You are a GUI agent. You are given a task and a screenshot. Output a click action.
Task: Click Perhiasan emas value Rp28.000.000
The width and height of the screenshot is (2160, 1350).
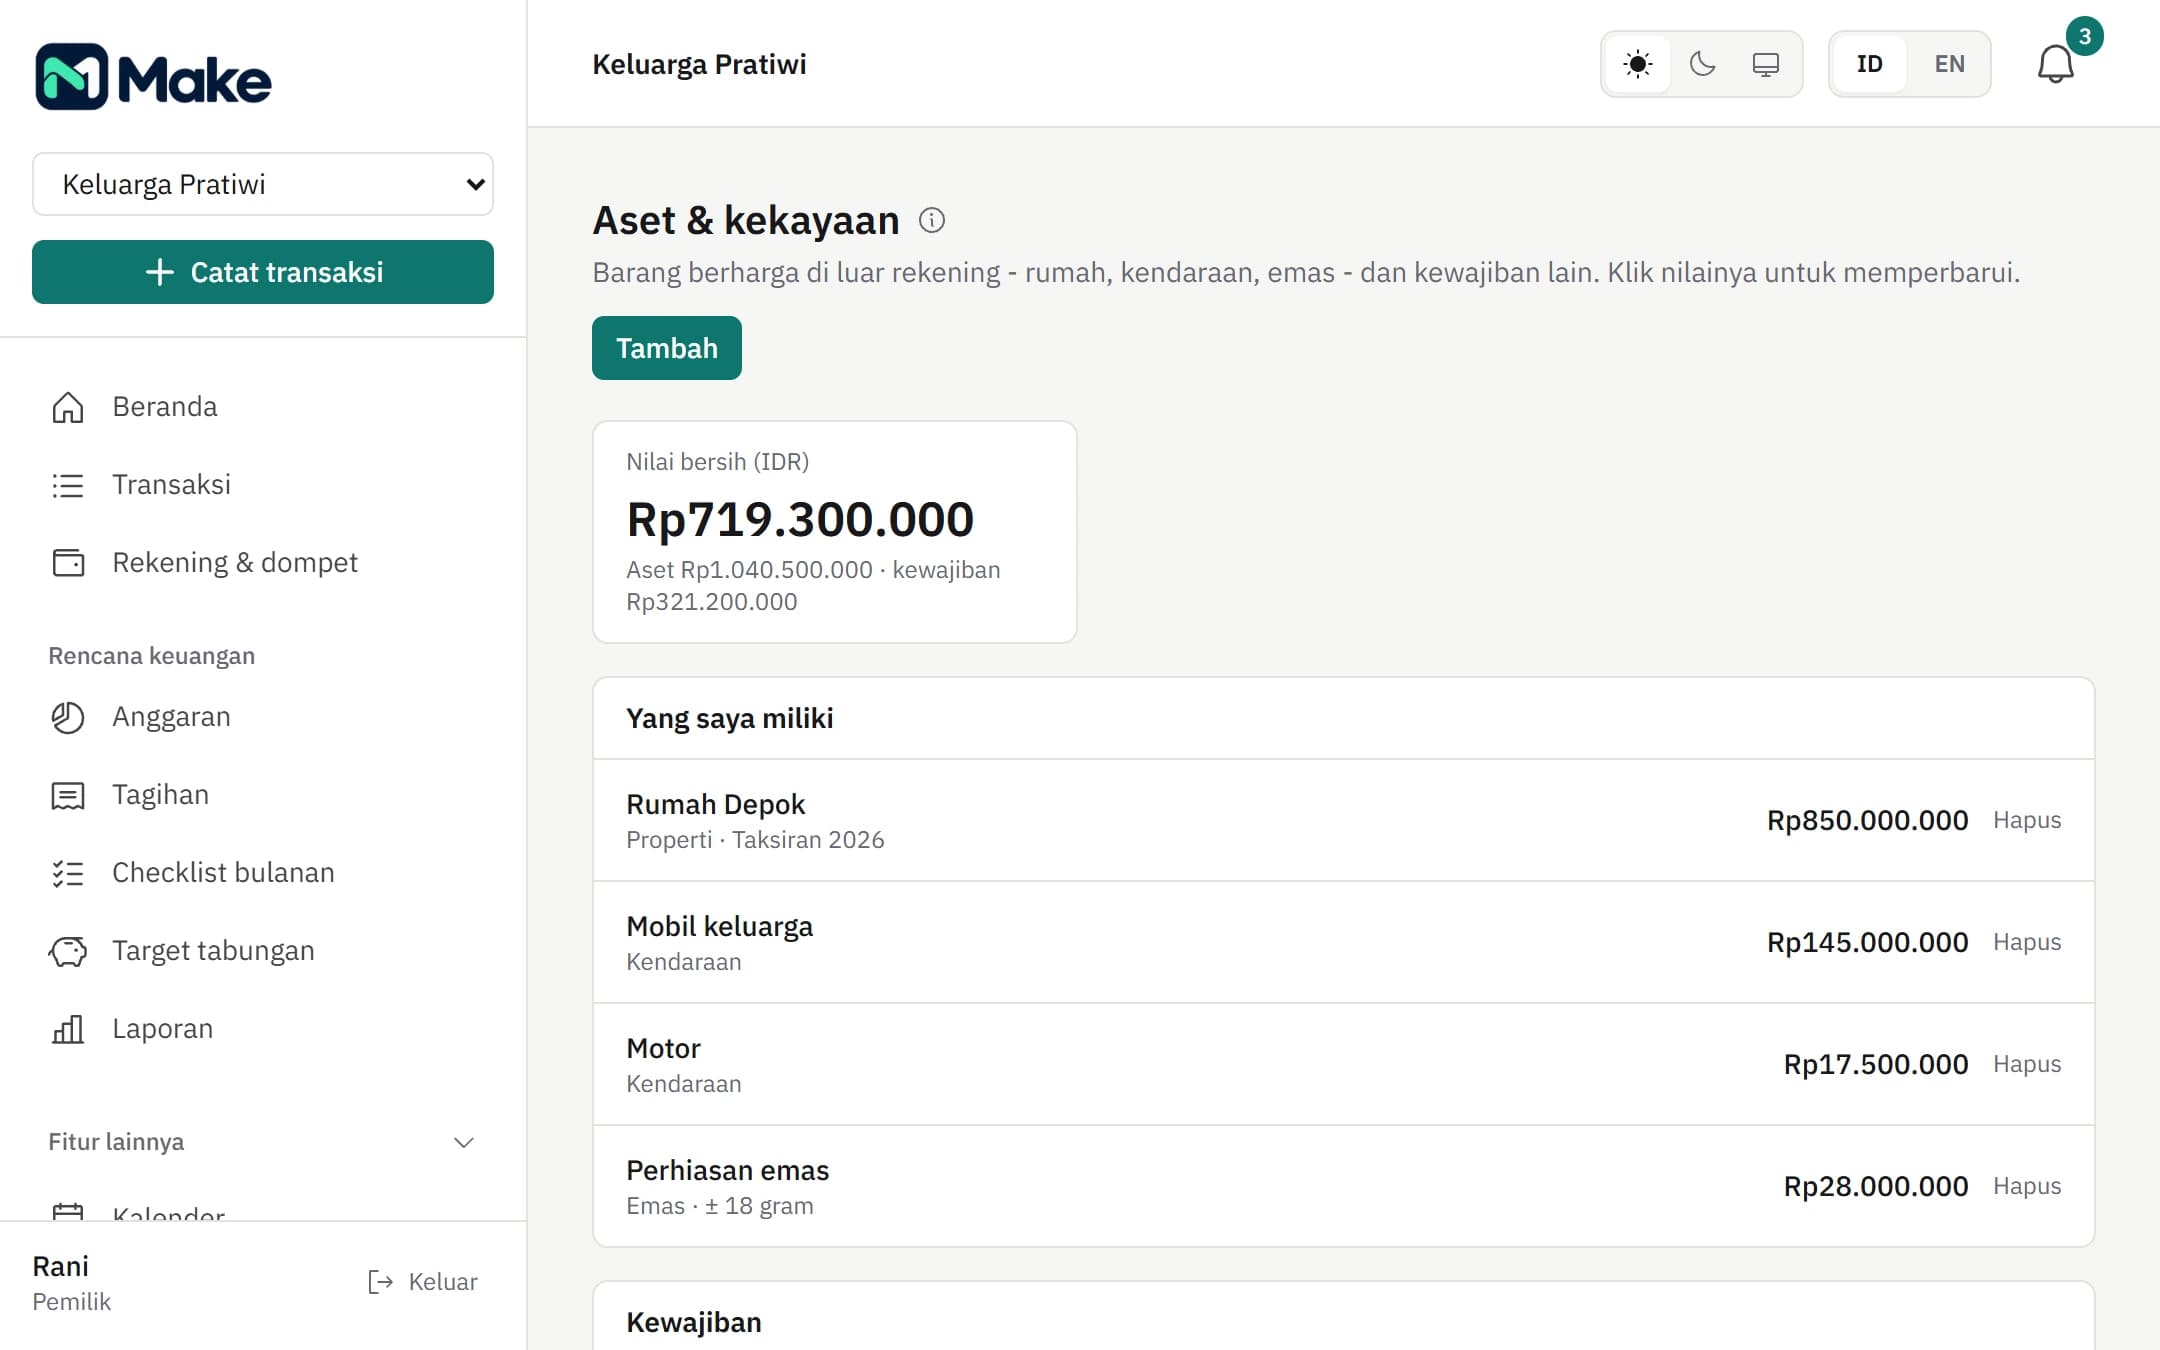pos(1876,1186)
